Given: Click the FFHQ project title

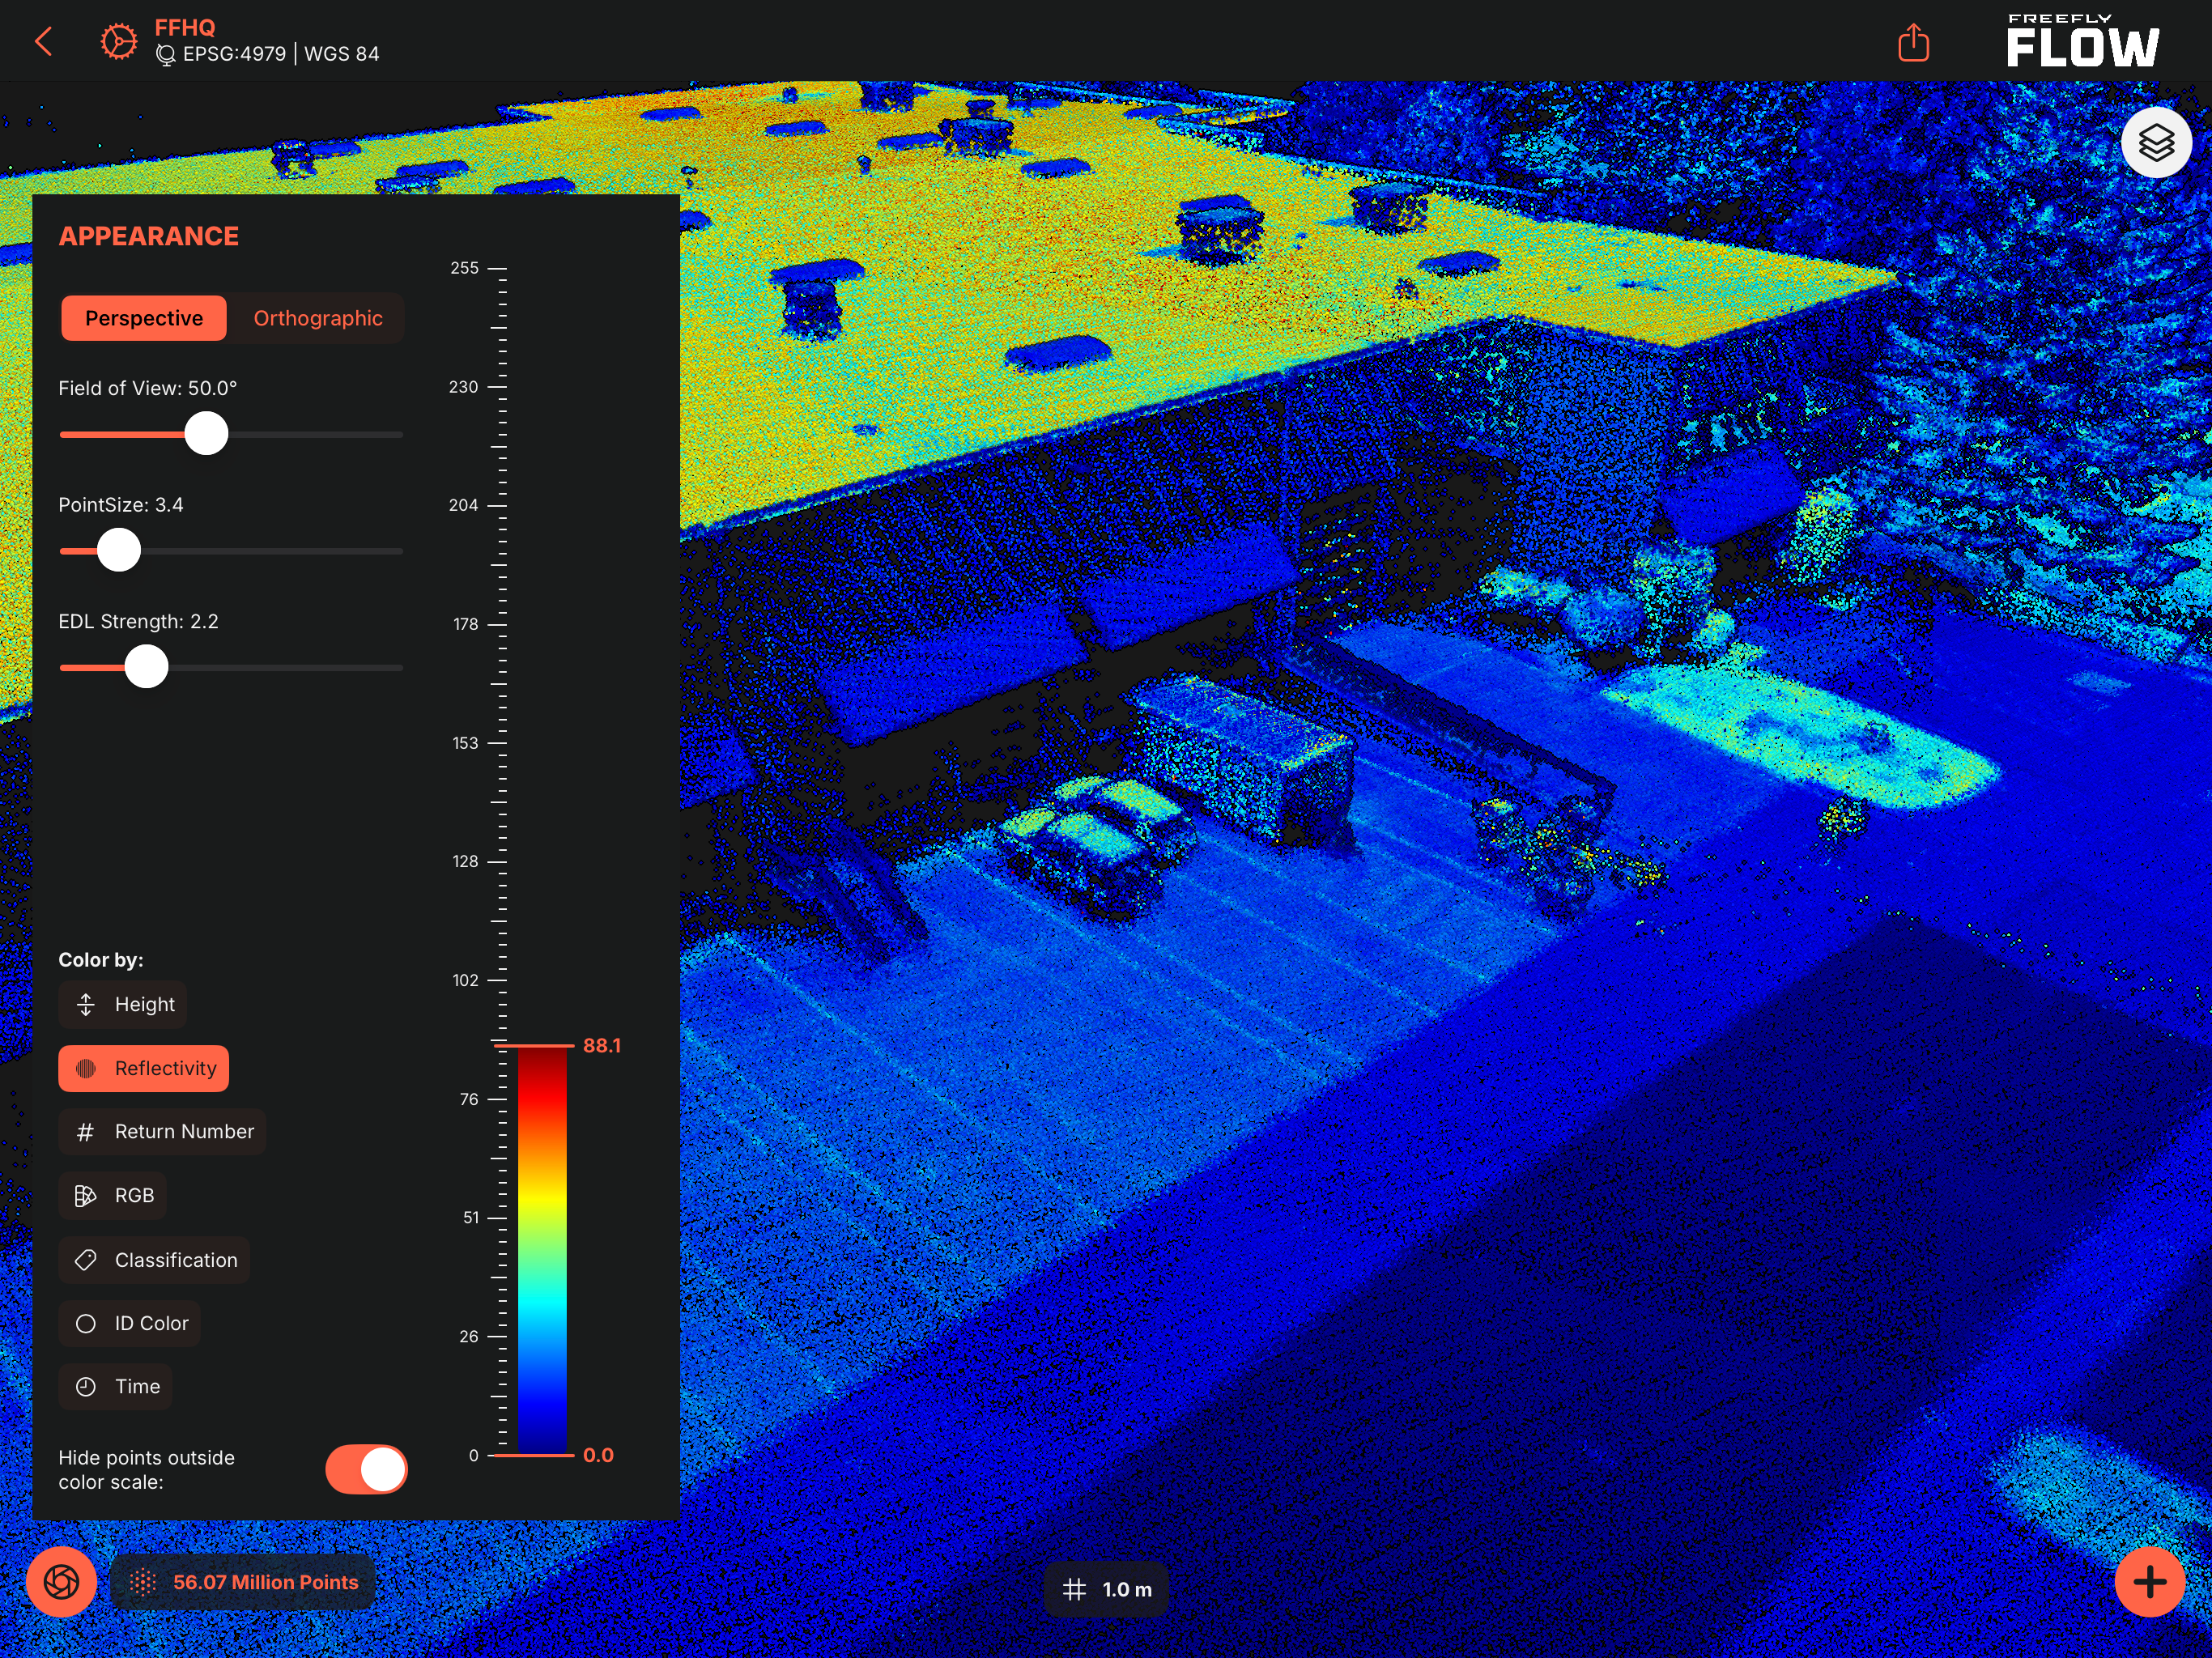Looking at the screenshot, I should (x=185, y=27).
